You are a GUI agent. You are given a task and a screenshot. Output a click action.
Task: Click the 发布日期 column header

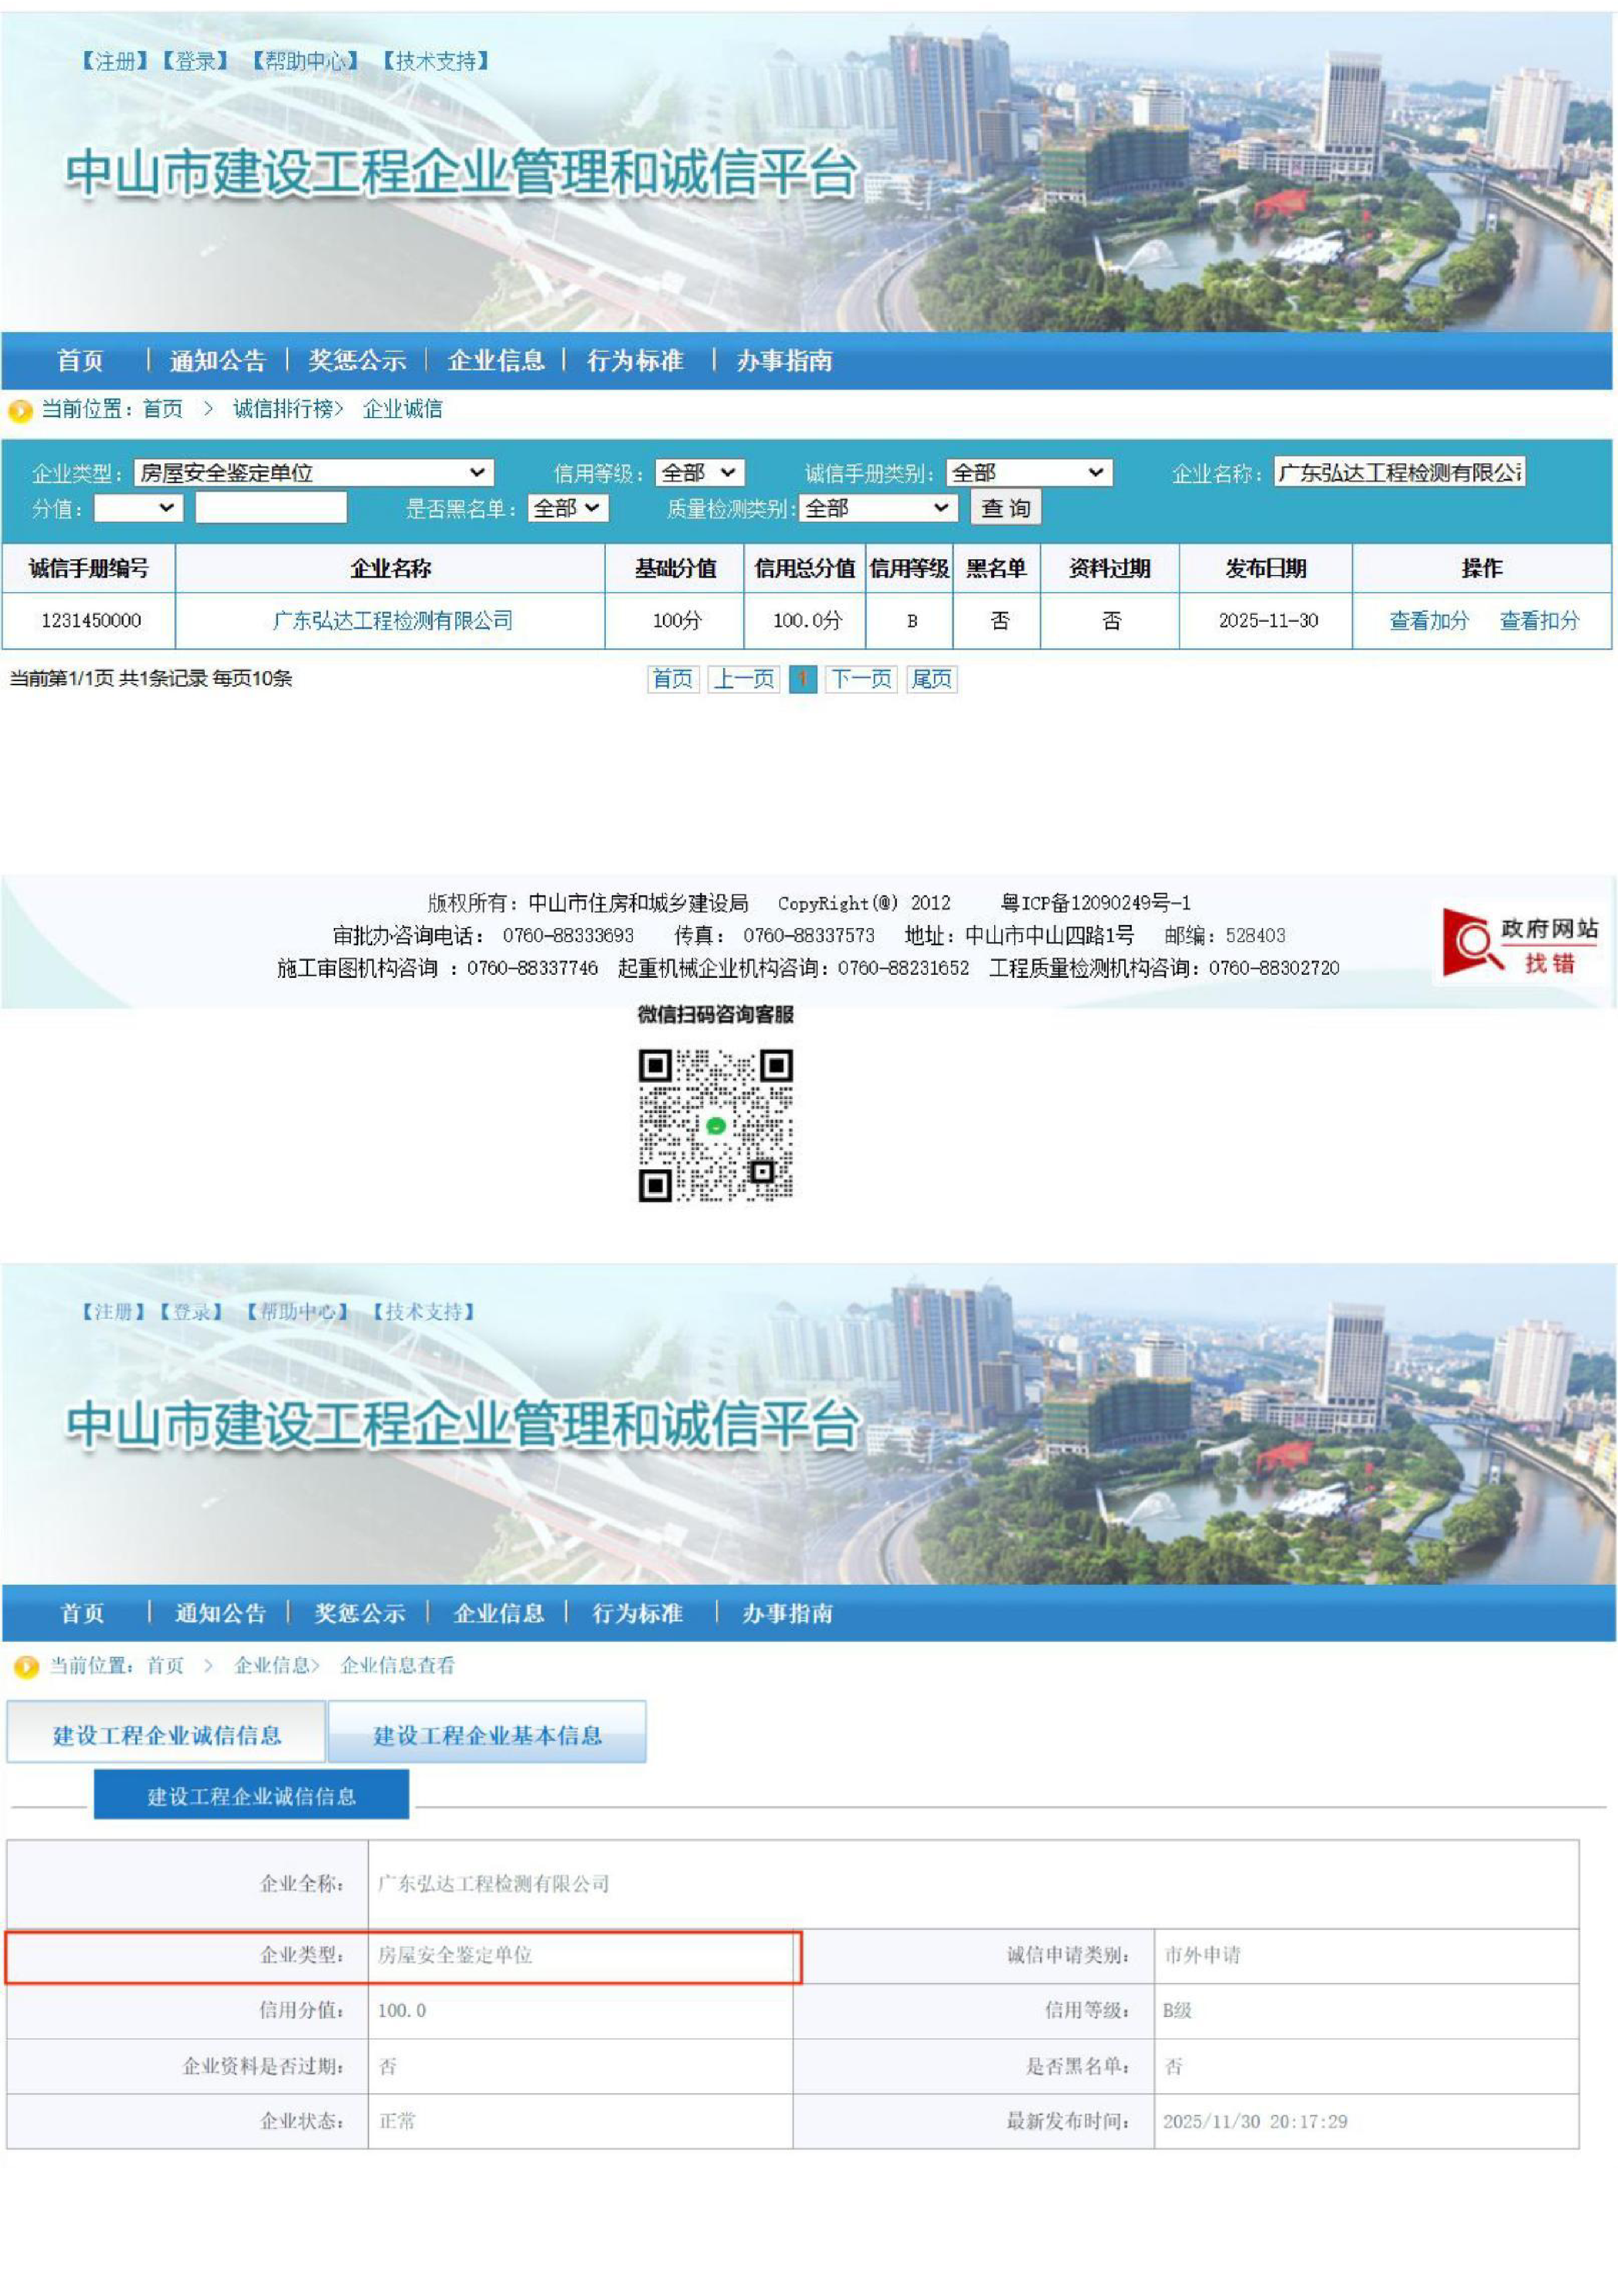click(x=1266, y=569)
